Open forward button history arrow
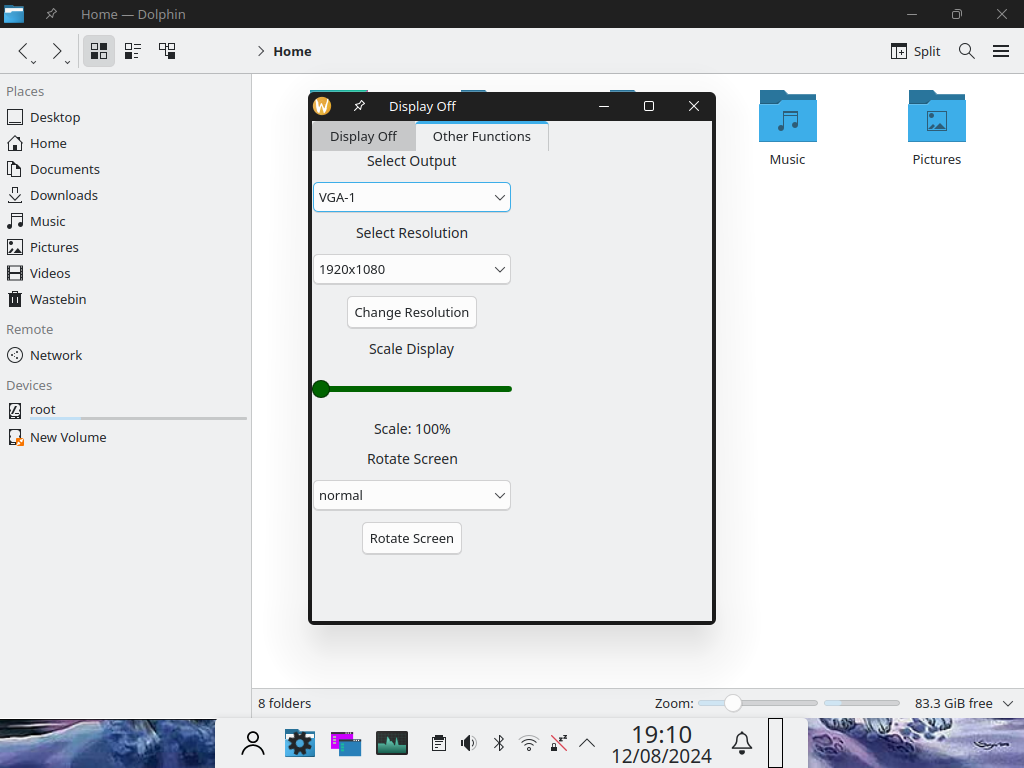The height and width of the screenshot is (768, 1024). 67,62
